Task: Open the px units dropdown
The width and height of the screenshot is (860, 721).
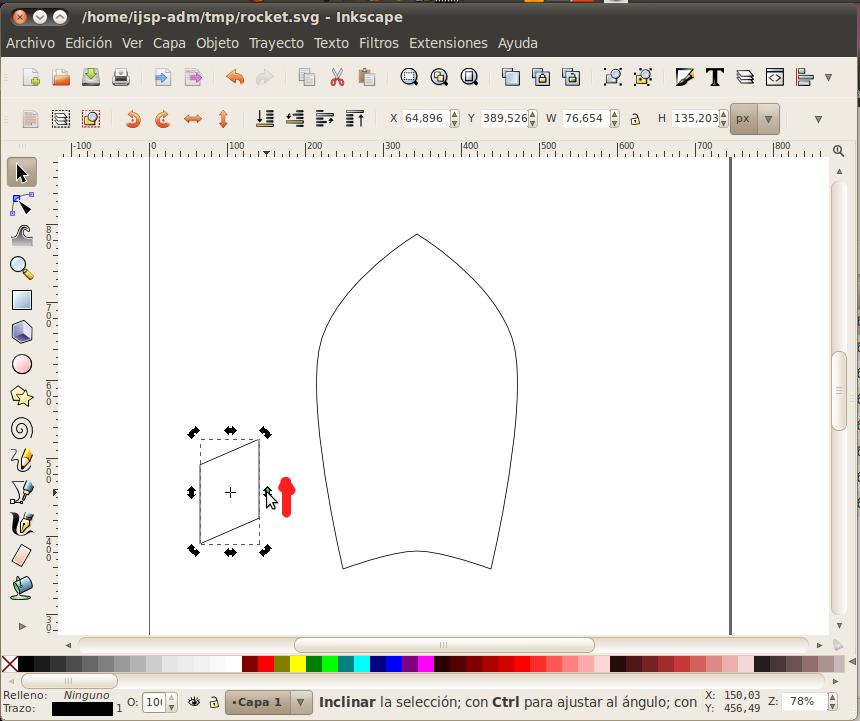Action: click(768, 119)
